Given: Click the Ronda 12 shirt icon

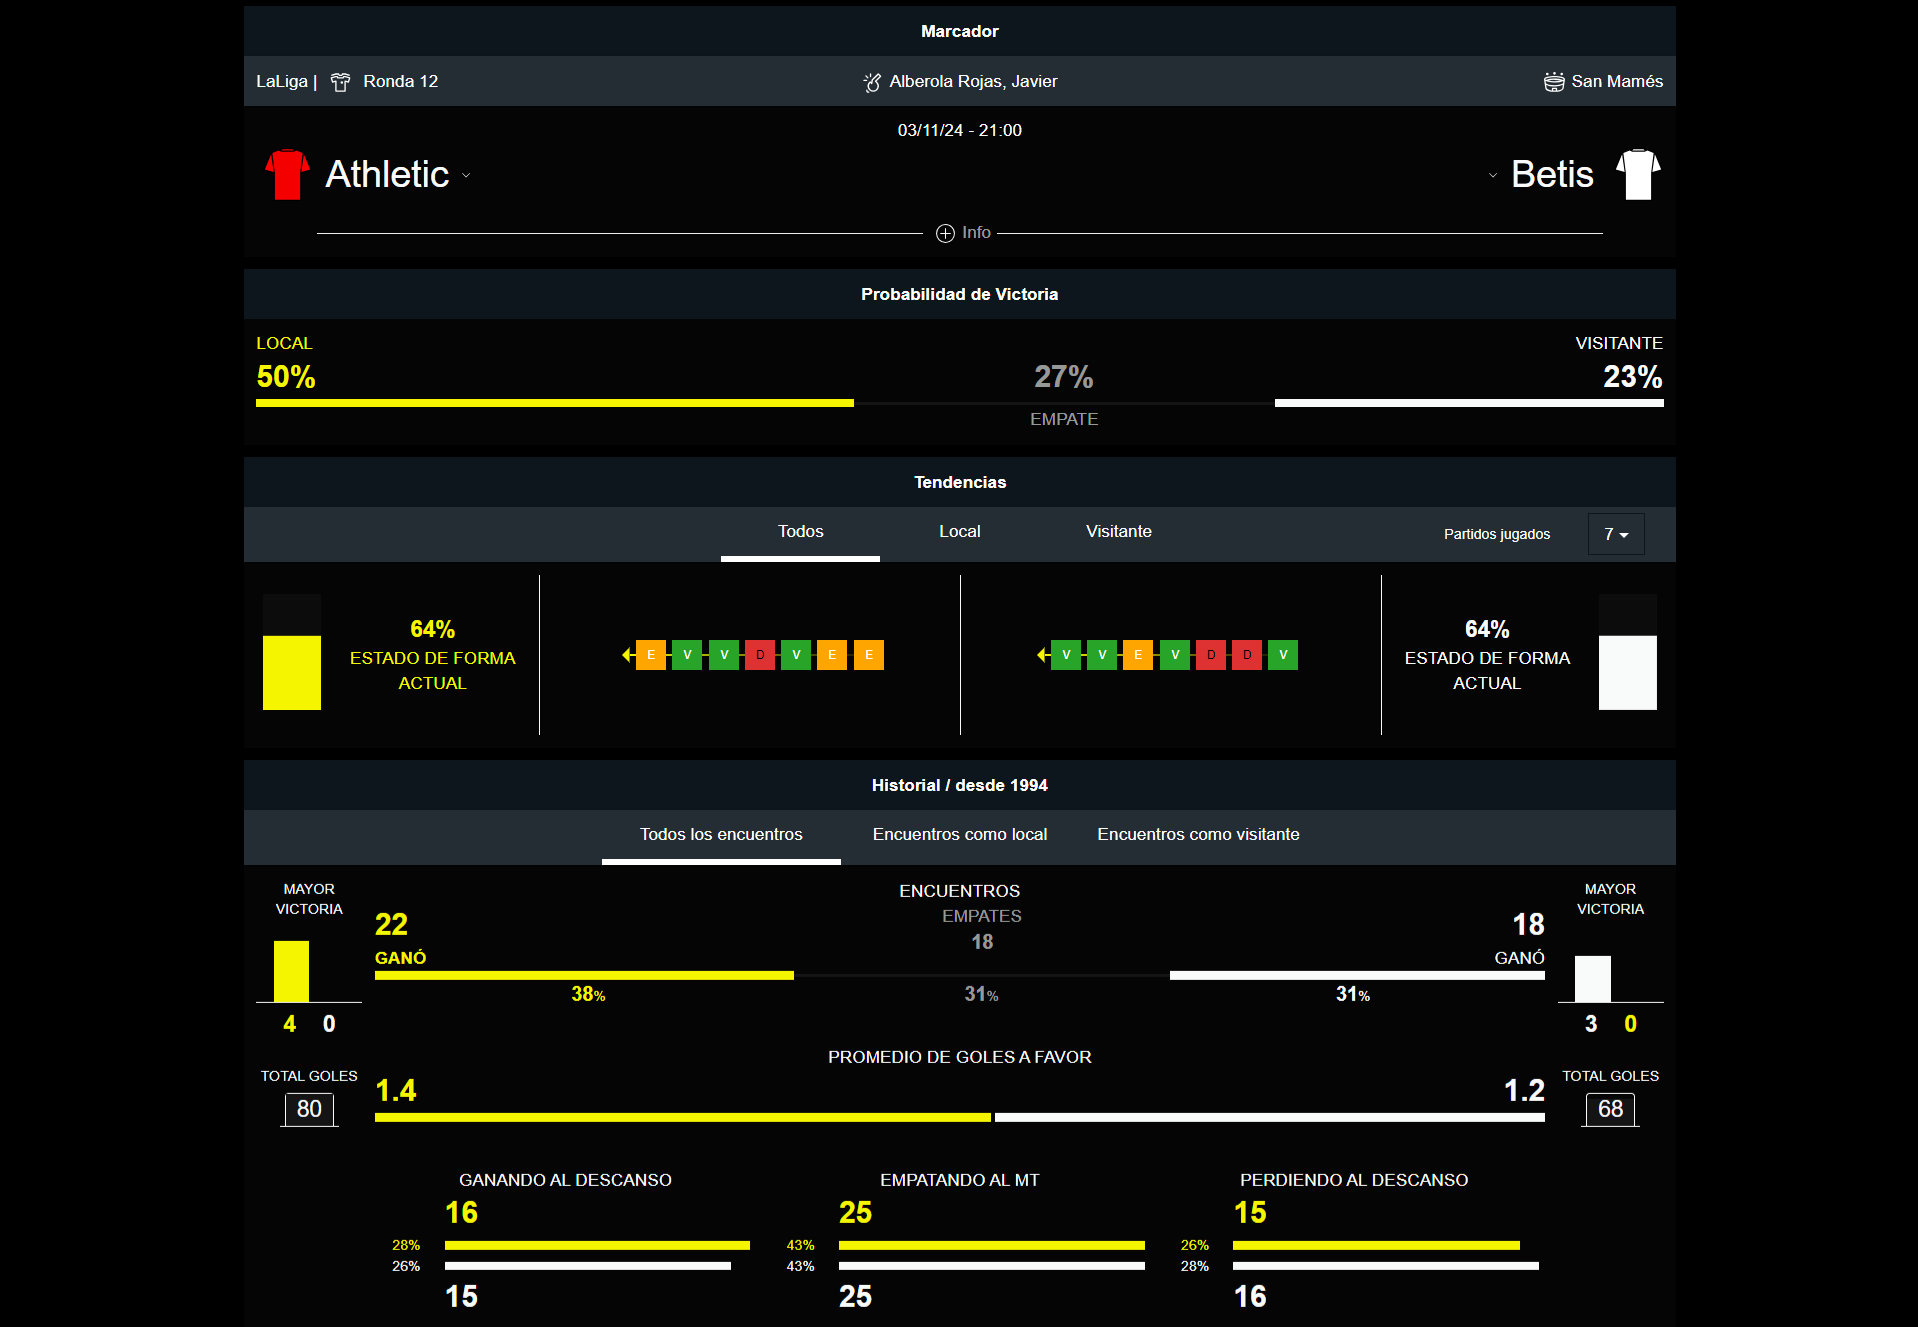Looking at the screenshot, I should click(x=340, y=82).
